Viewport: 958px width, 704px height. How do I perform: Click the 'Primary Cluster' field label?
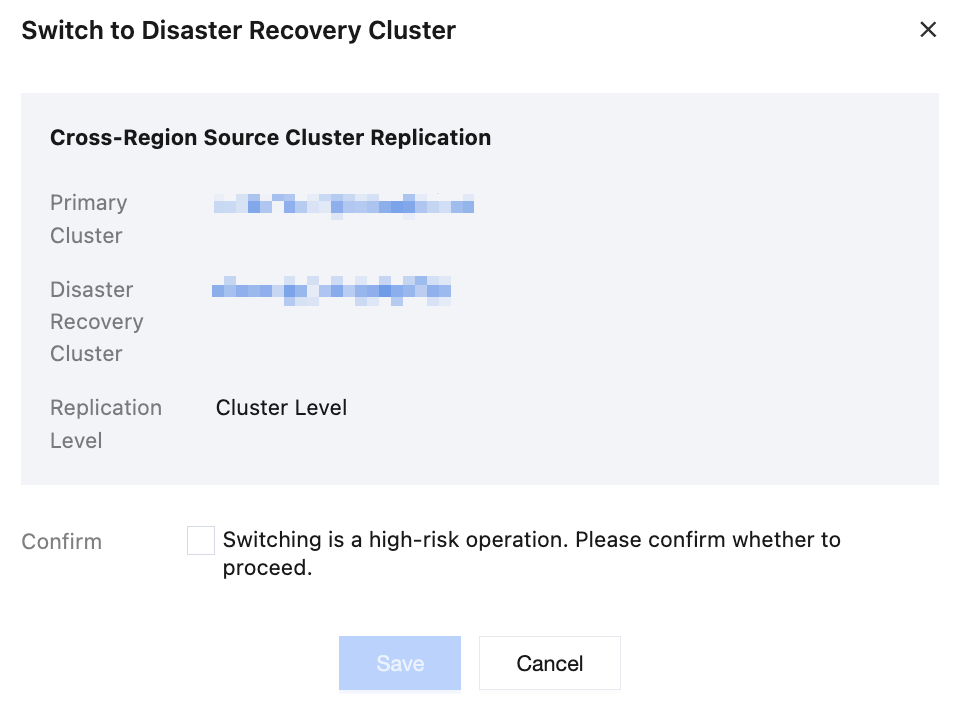(x=89, y=219)
